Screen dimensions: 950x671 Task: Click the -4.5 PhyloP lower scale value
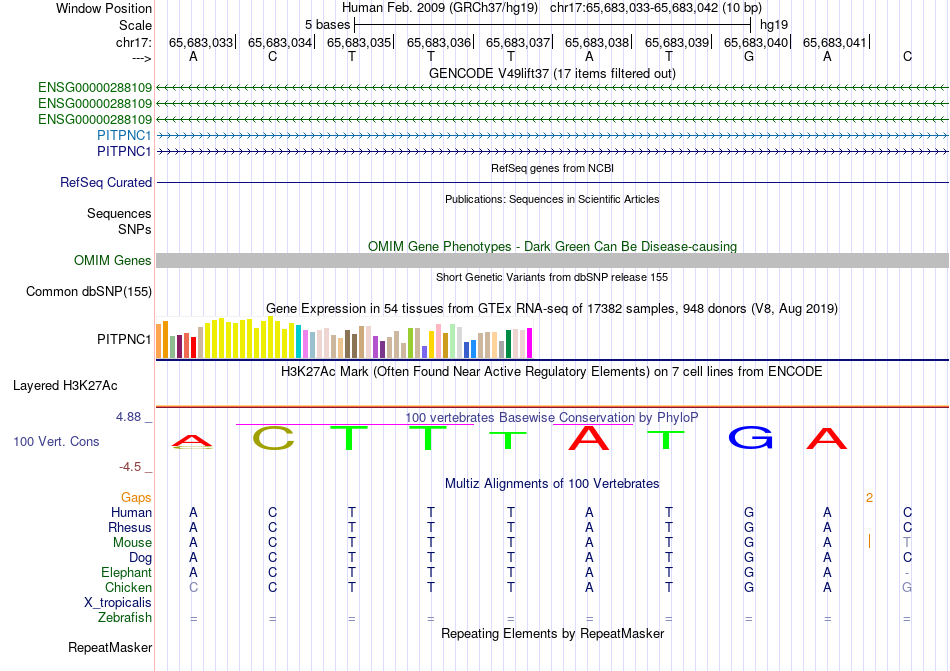(x=130, y=467)
